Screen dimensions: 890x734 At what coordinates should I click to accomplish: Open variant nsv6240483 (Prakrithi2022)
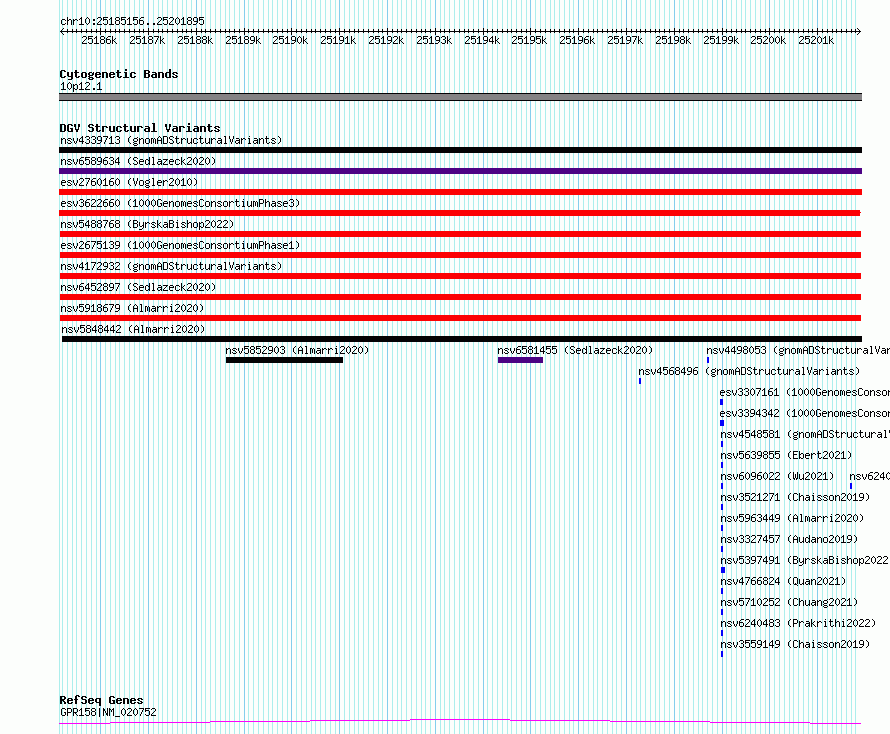(x=798, y=623)
